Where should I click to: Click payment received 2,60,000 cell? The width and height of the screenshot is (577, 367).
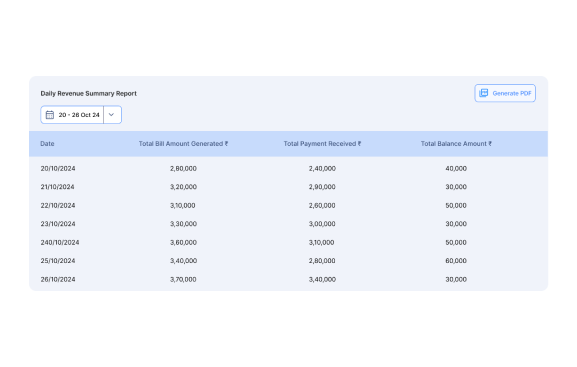tap(322, 205)
